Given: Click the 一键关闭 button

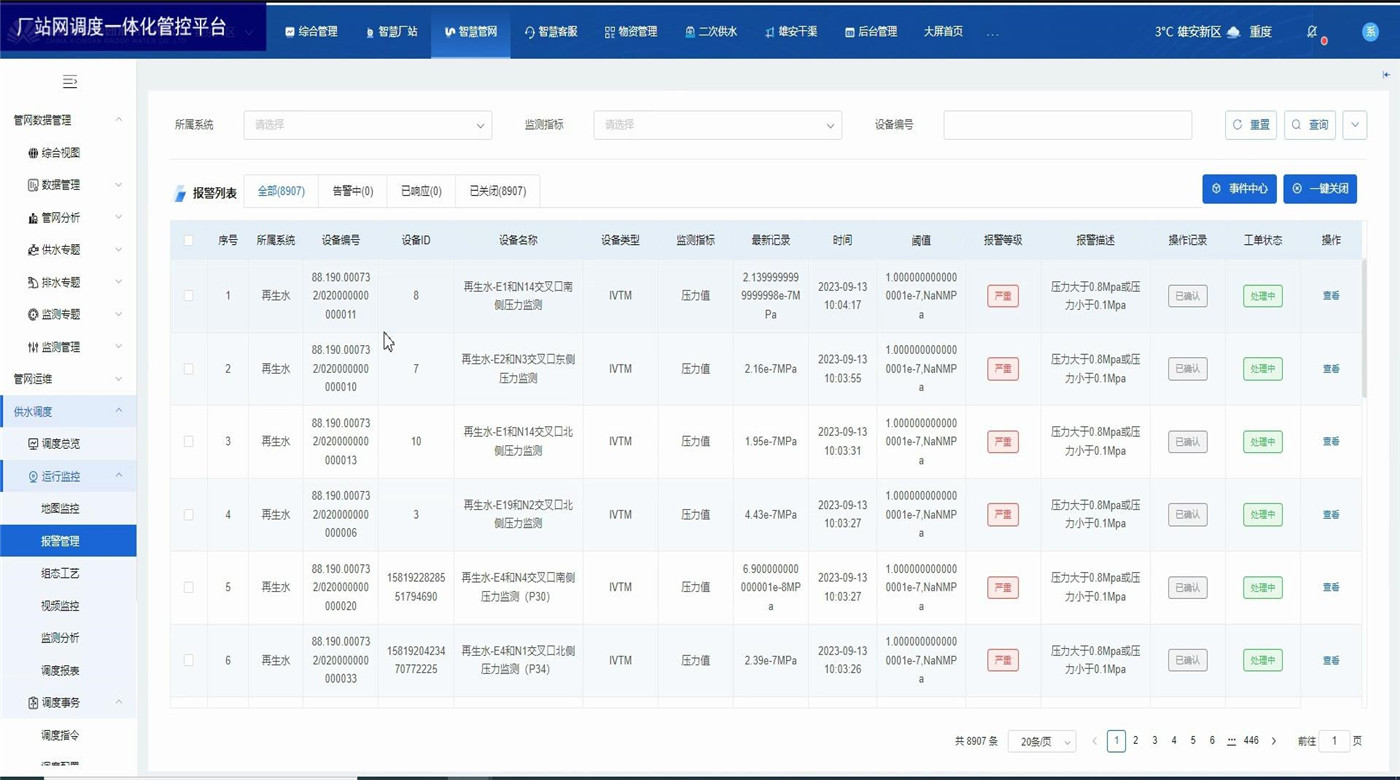Looking at the screenshot, I should (1320, 189).
